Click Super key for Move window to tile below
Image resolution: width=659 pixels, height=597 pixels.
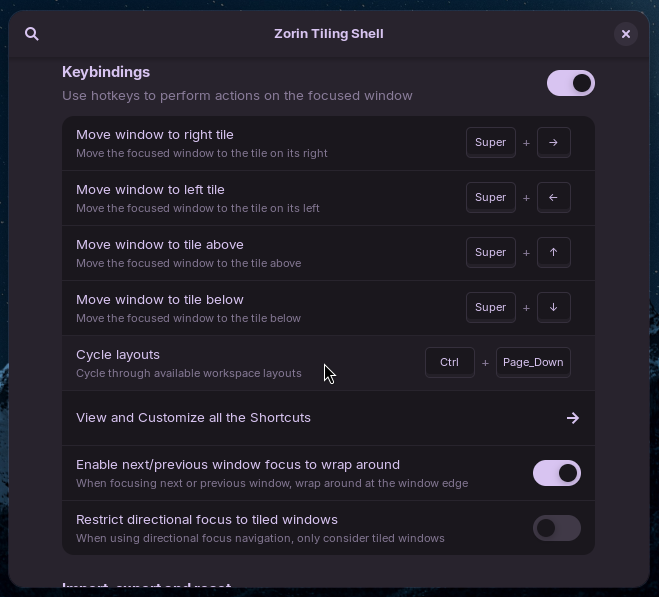click(x=490, y=308)
